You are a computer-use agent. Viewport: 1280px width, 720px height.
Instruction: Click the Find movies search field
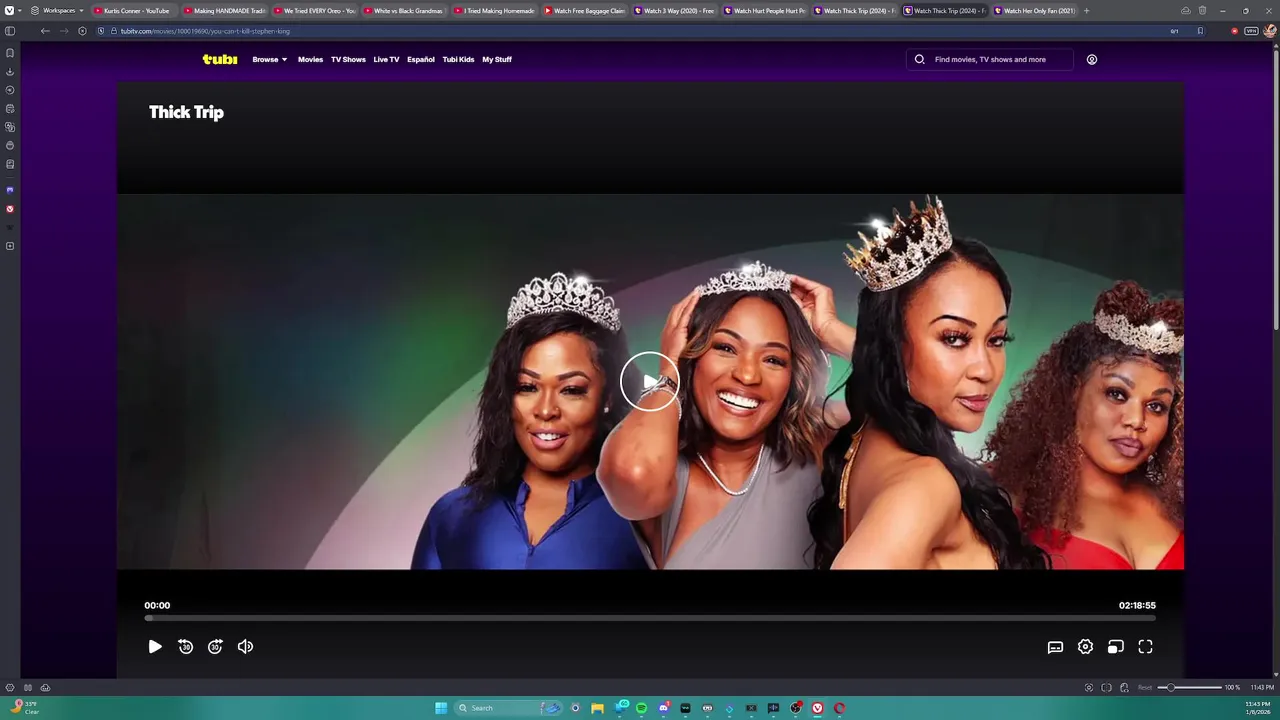990,59
